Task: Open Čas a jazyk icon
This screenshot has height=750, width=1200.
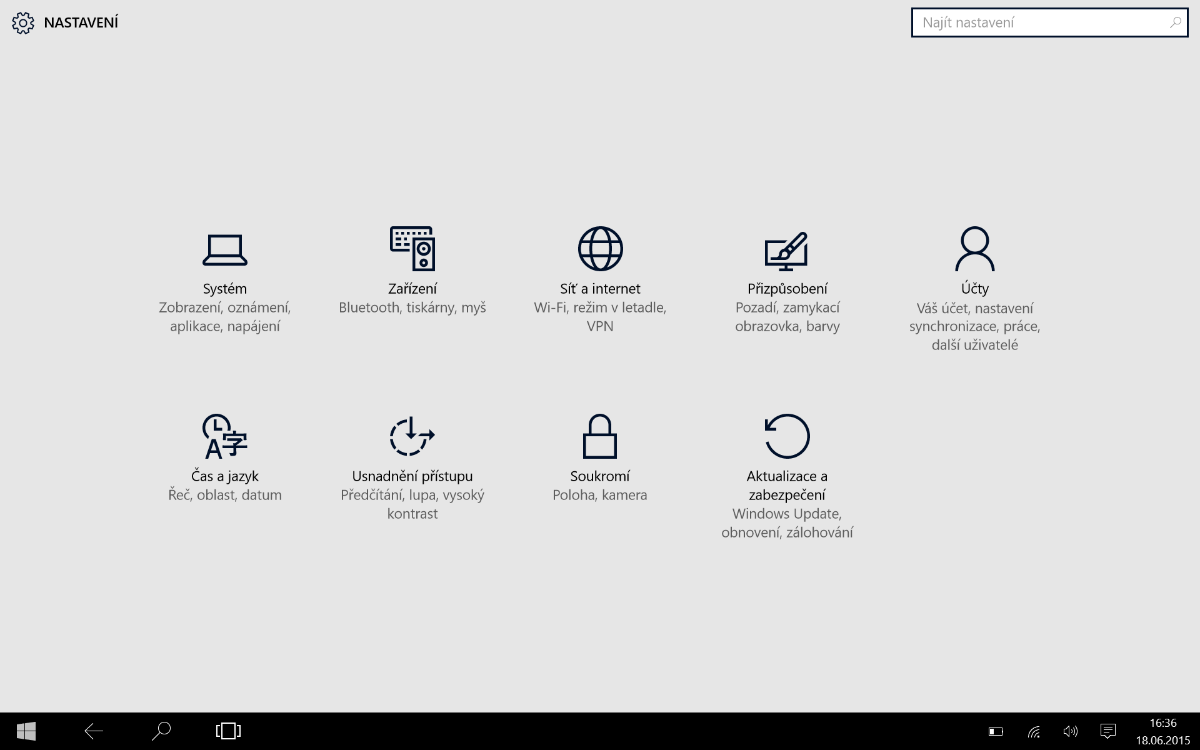Action: coord(225,437)
